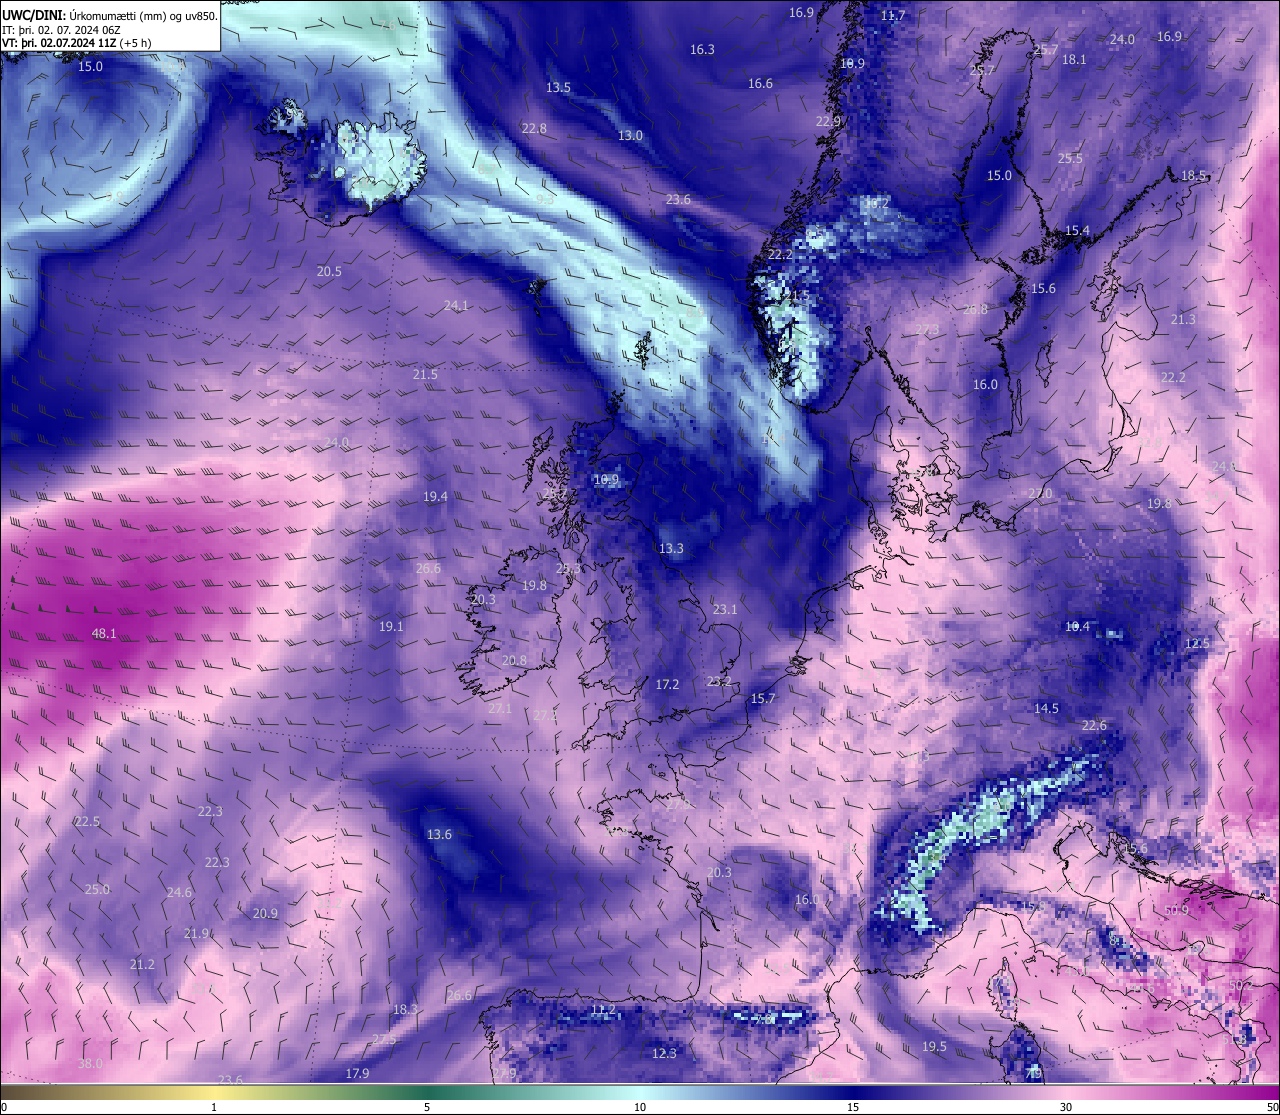1280x1115 pixels.
Task: Select the 13.5 value north of Iceland track
Action: pos(558,88)
